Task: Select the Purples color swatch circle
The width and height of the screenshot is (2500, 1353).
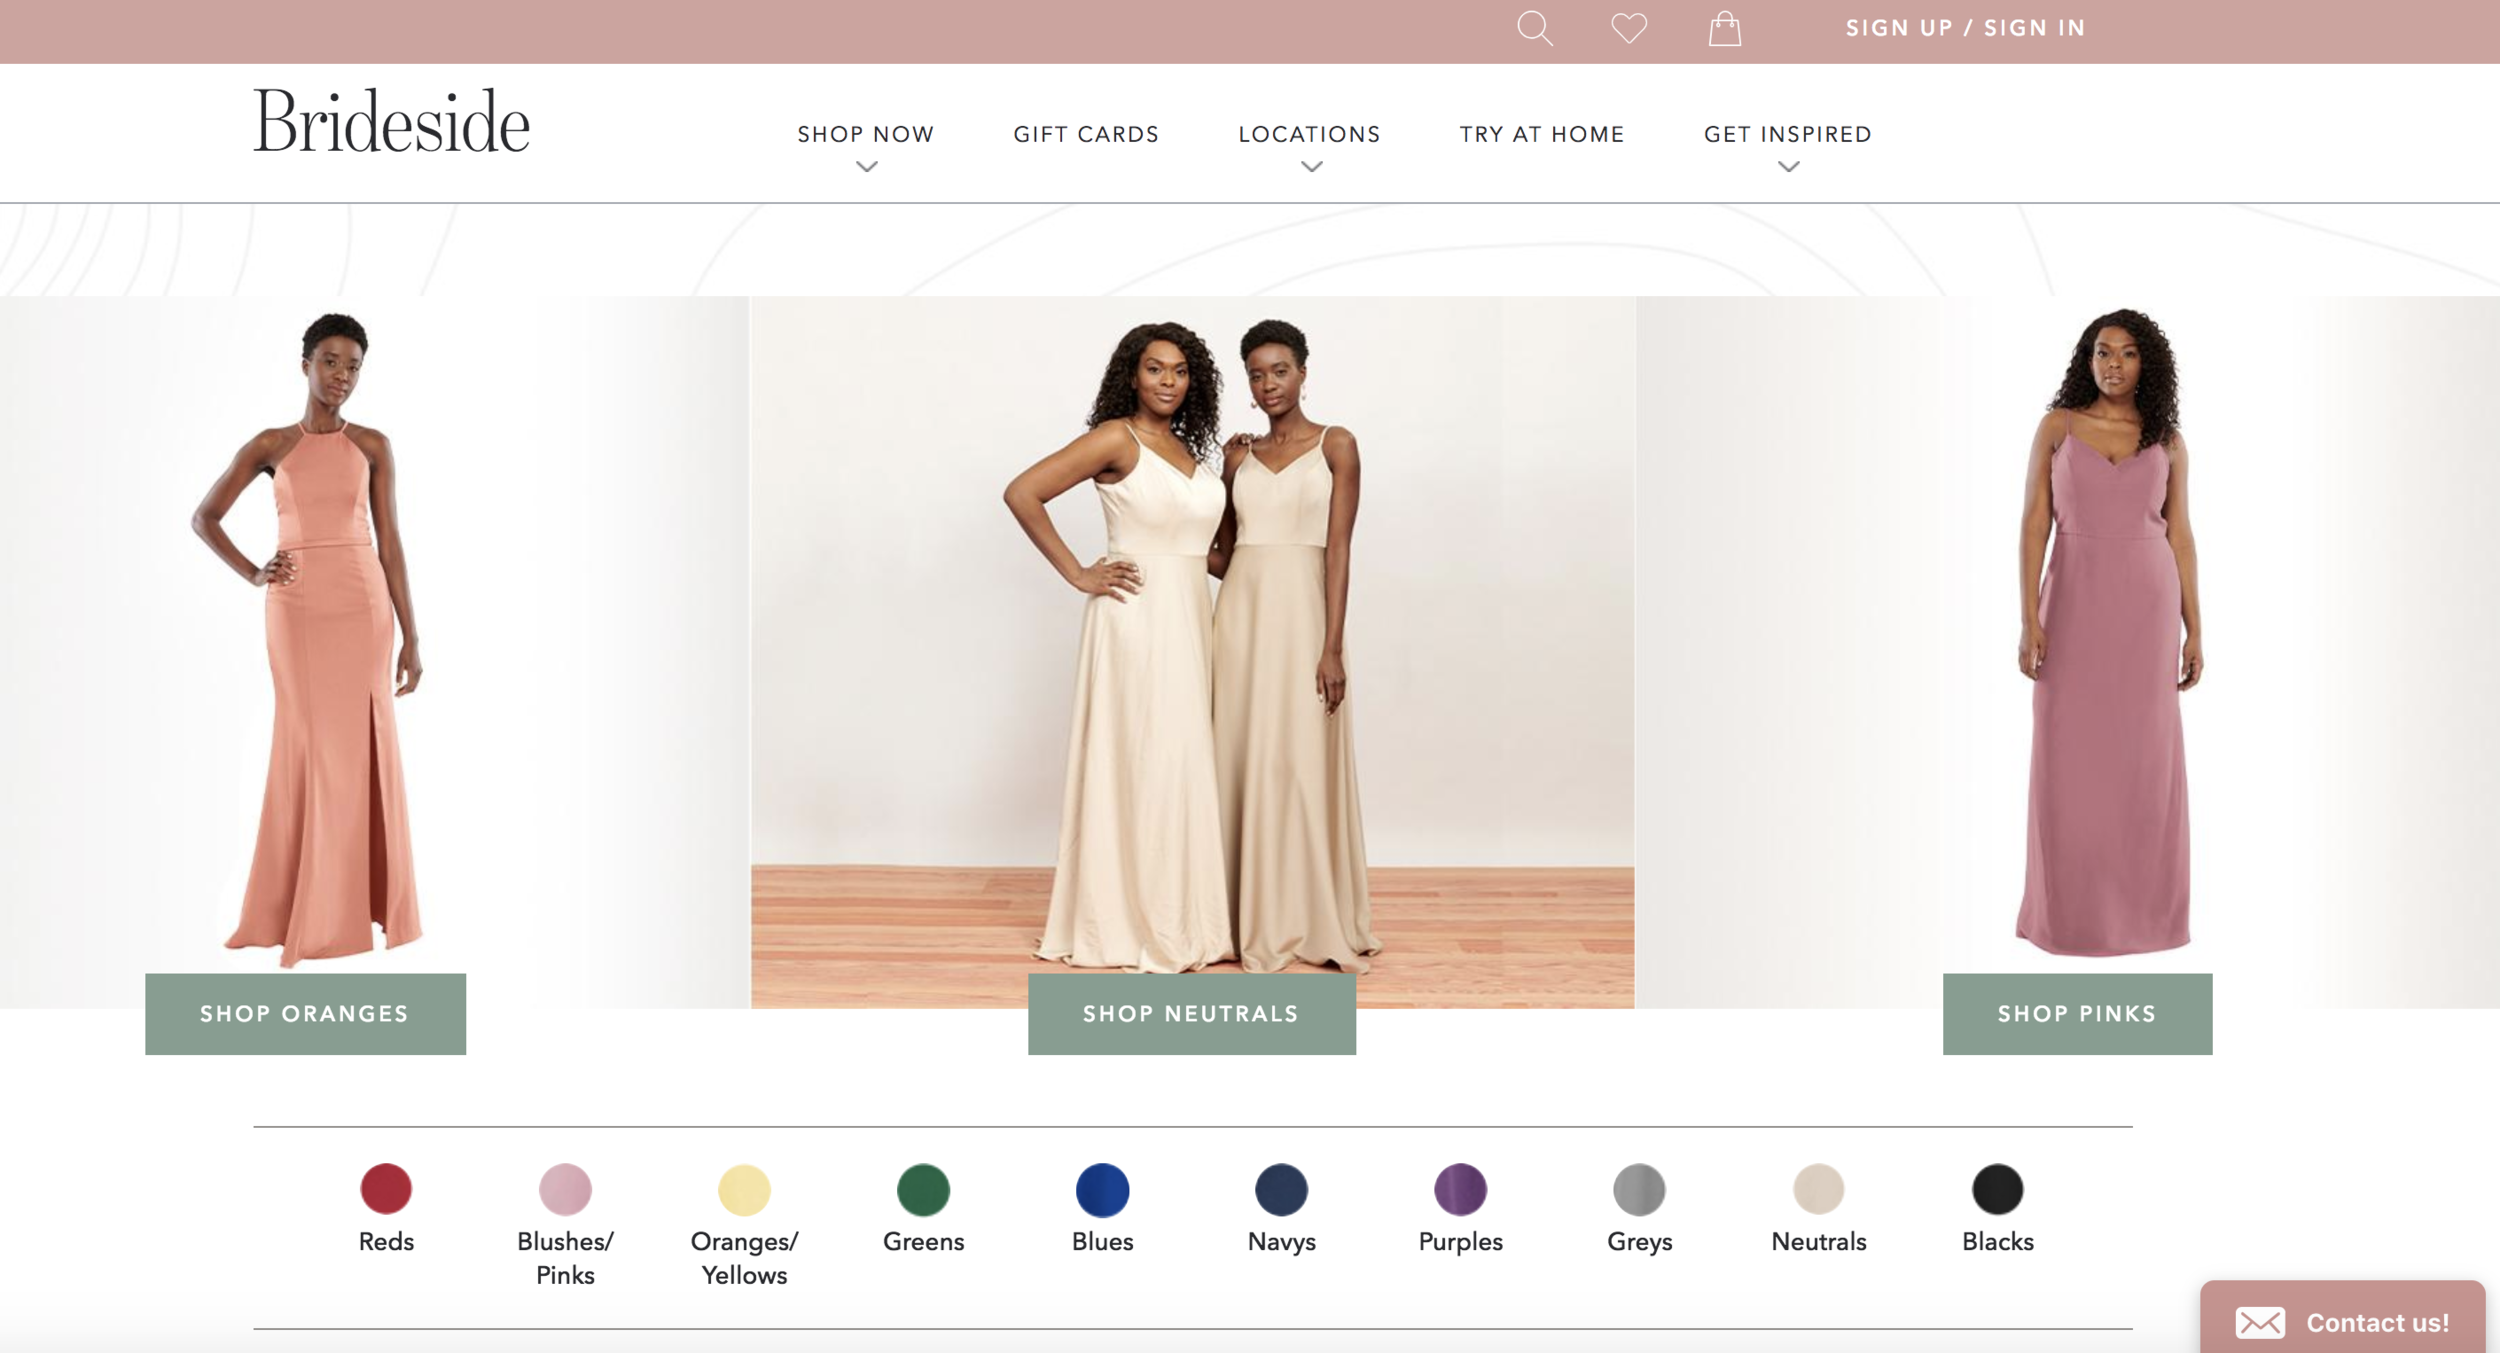Action: (1459, 1191)
